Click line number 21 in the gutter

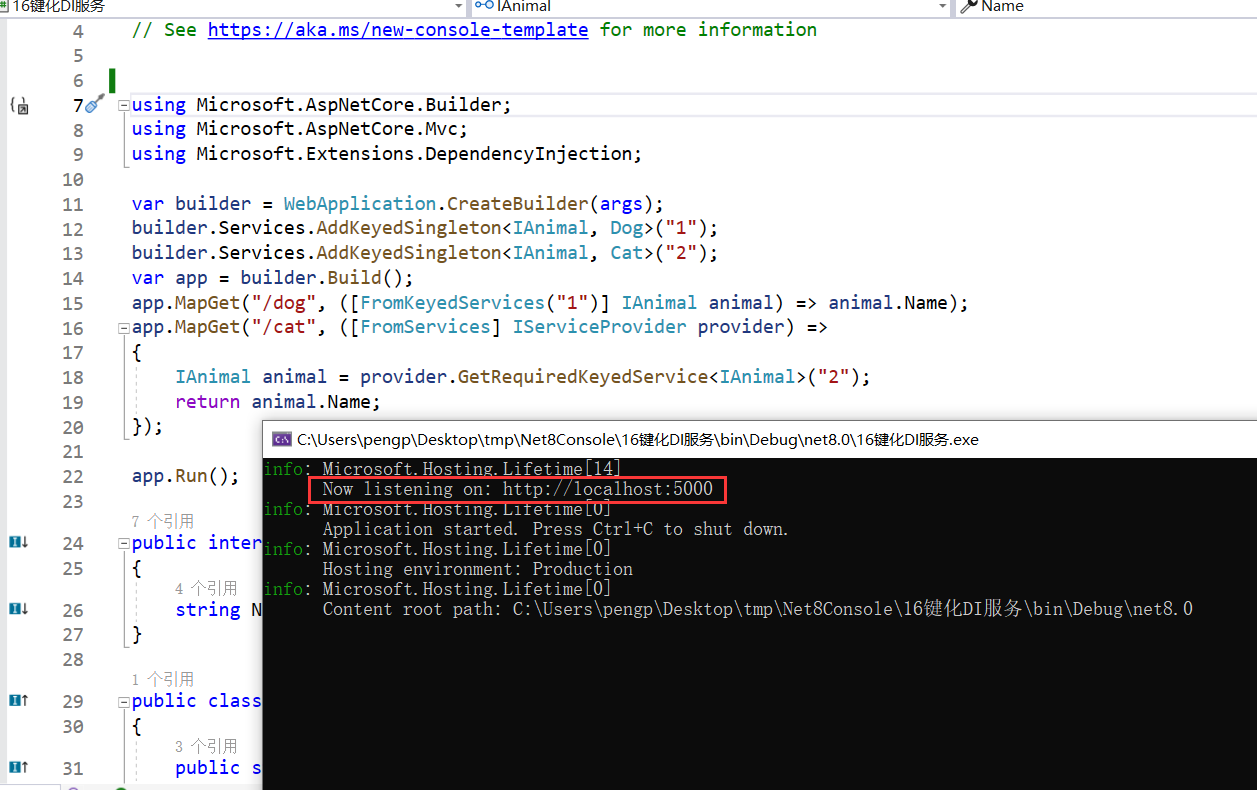point(73,451)
